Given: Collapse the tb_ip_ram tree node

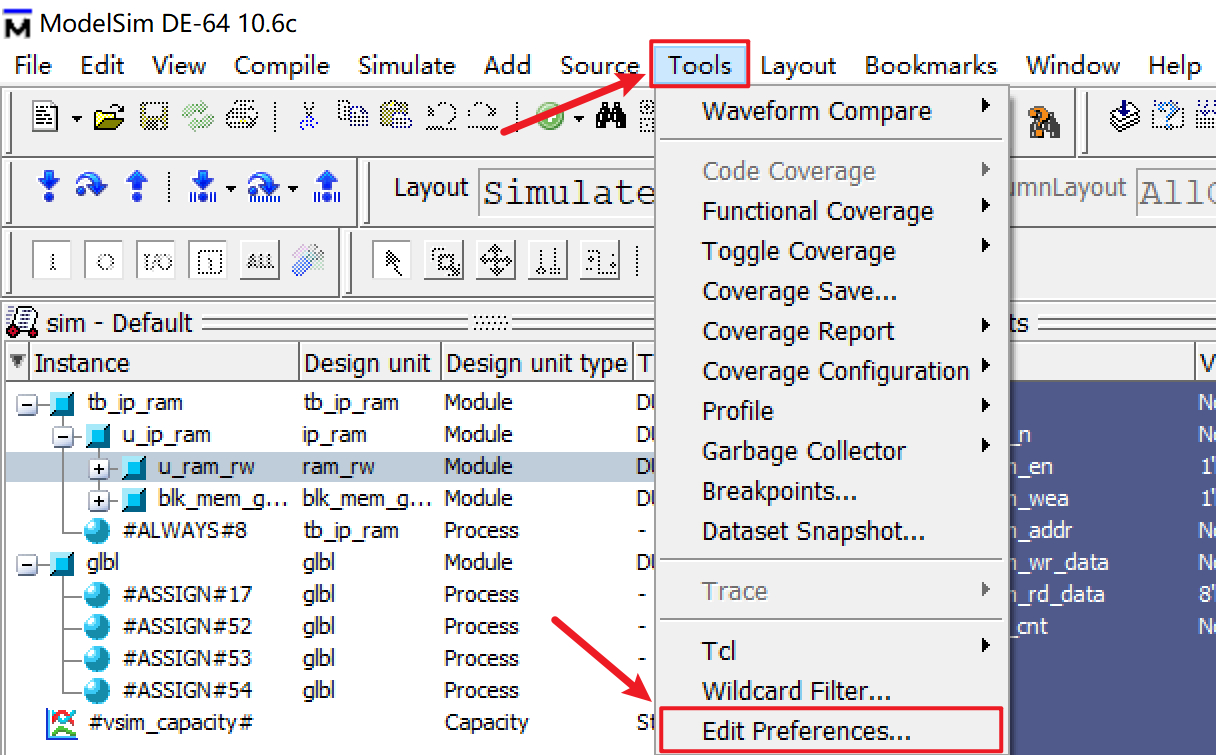Looking at the screenshot, I should coord(27,403).
